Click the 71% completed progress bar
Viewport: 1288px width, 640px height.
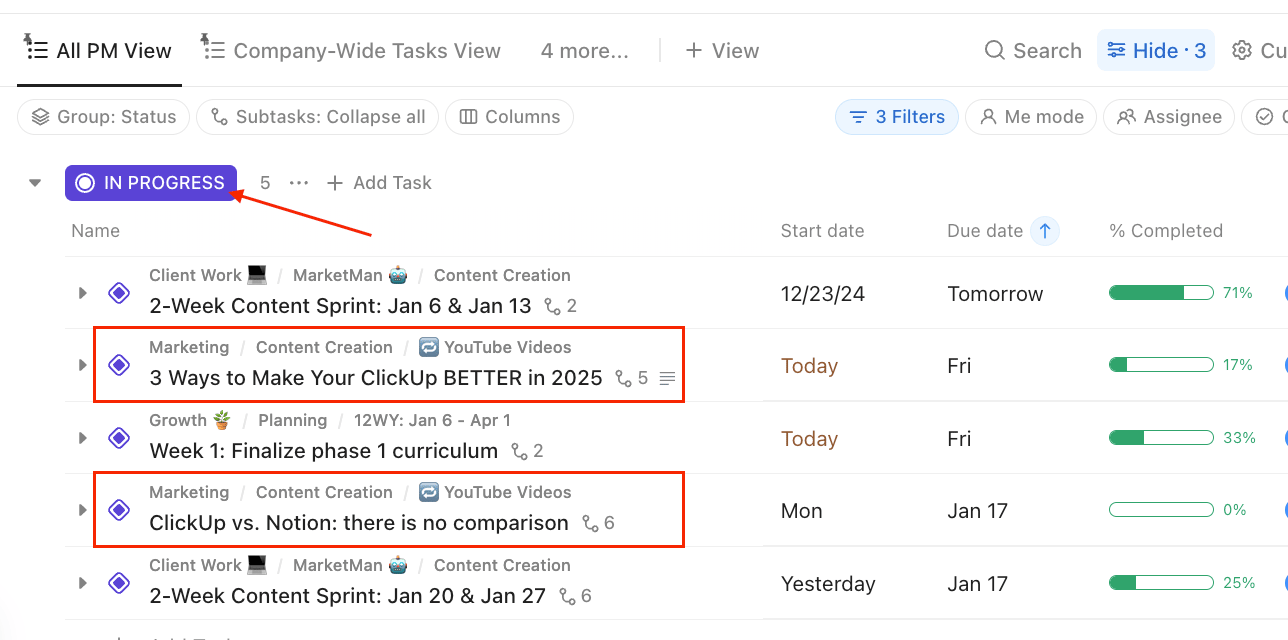coord(1161,293)
